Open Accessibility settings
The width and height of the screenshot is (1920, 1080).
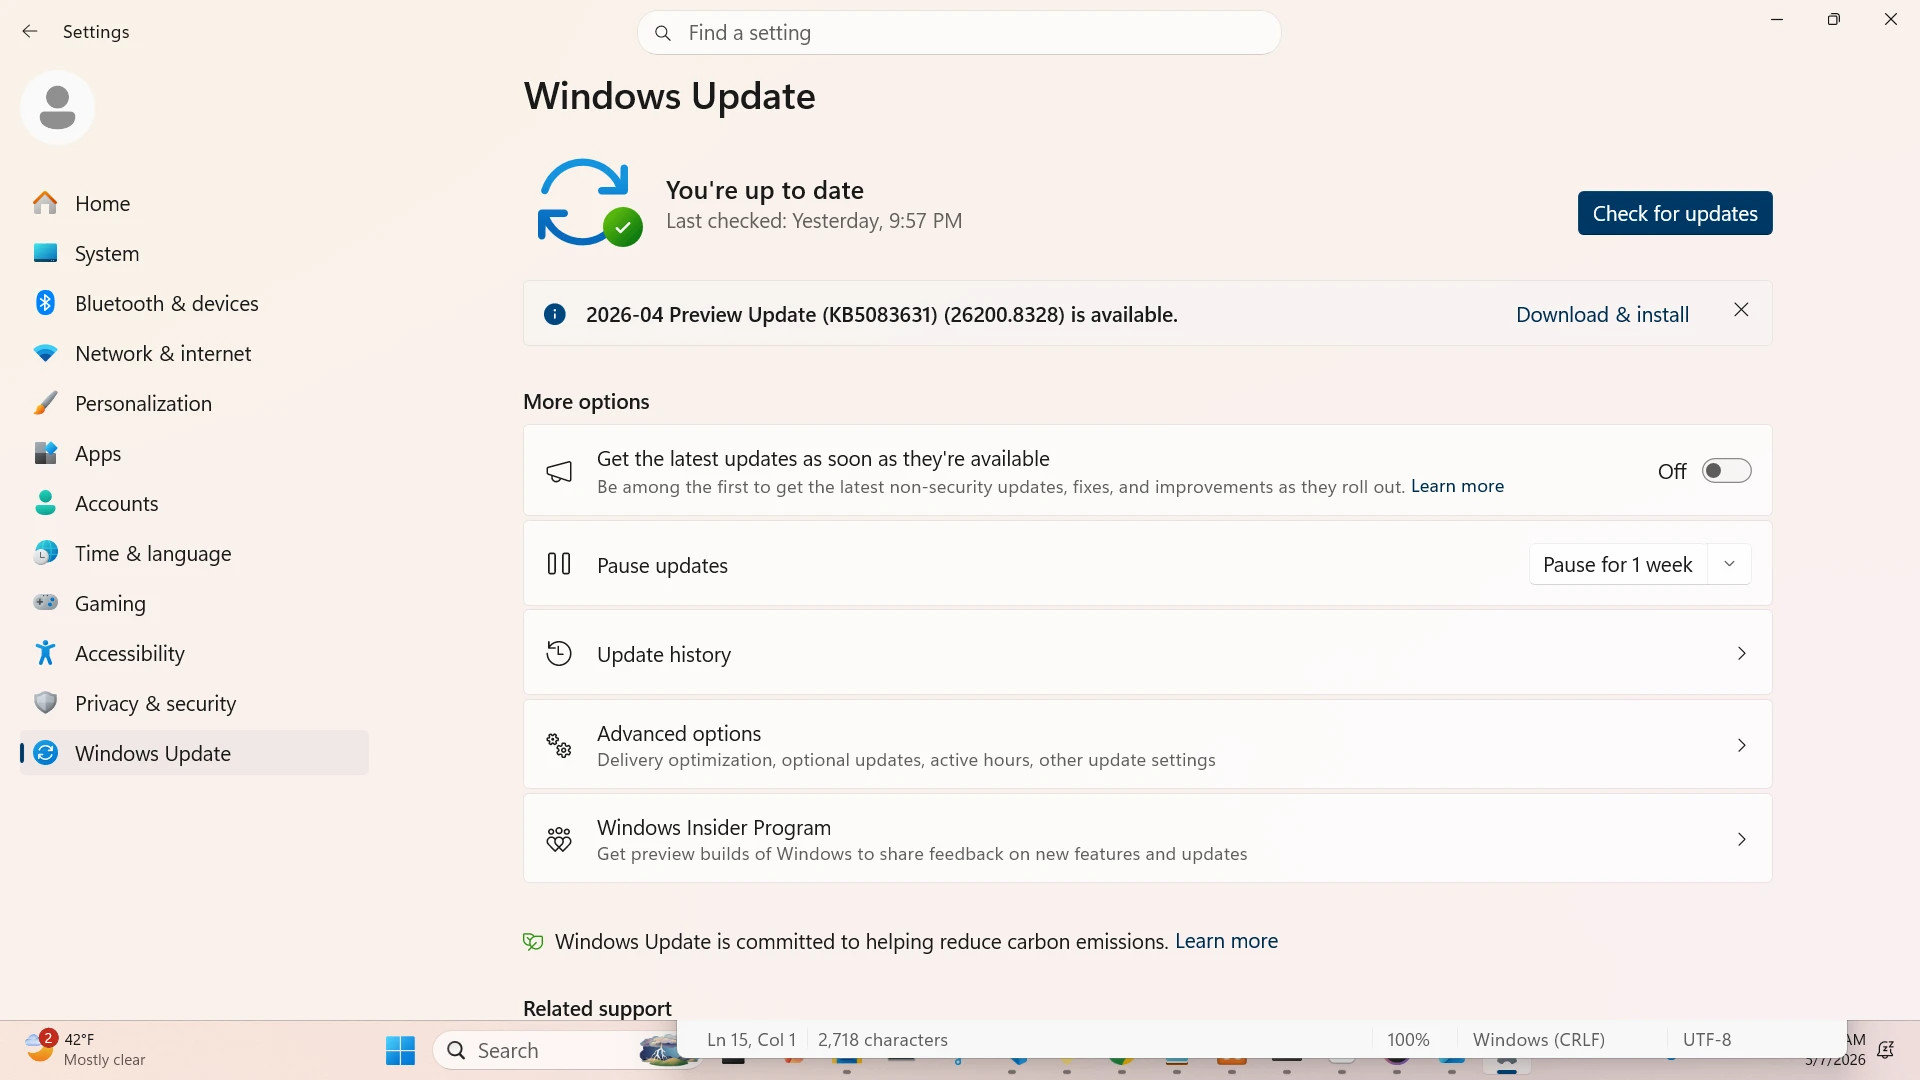(195, 653)
